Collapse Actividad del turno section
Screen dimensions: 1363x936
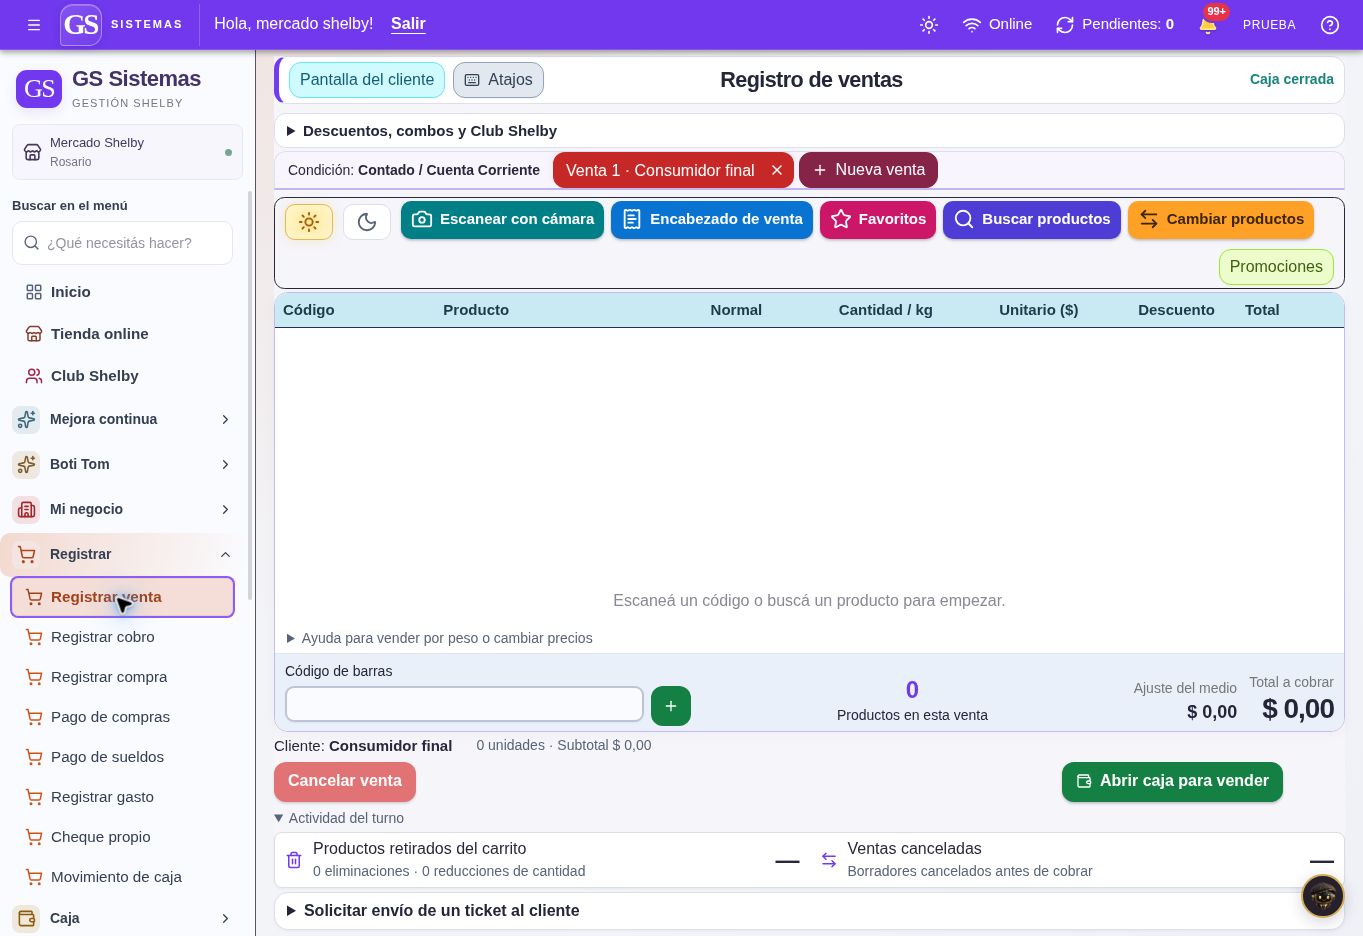(x=339, y=818)
